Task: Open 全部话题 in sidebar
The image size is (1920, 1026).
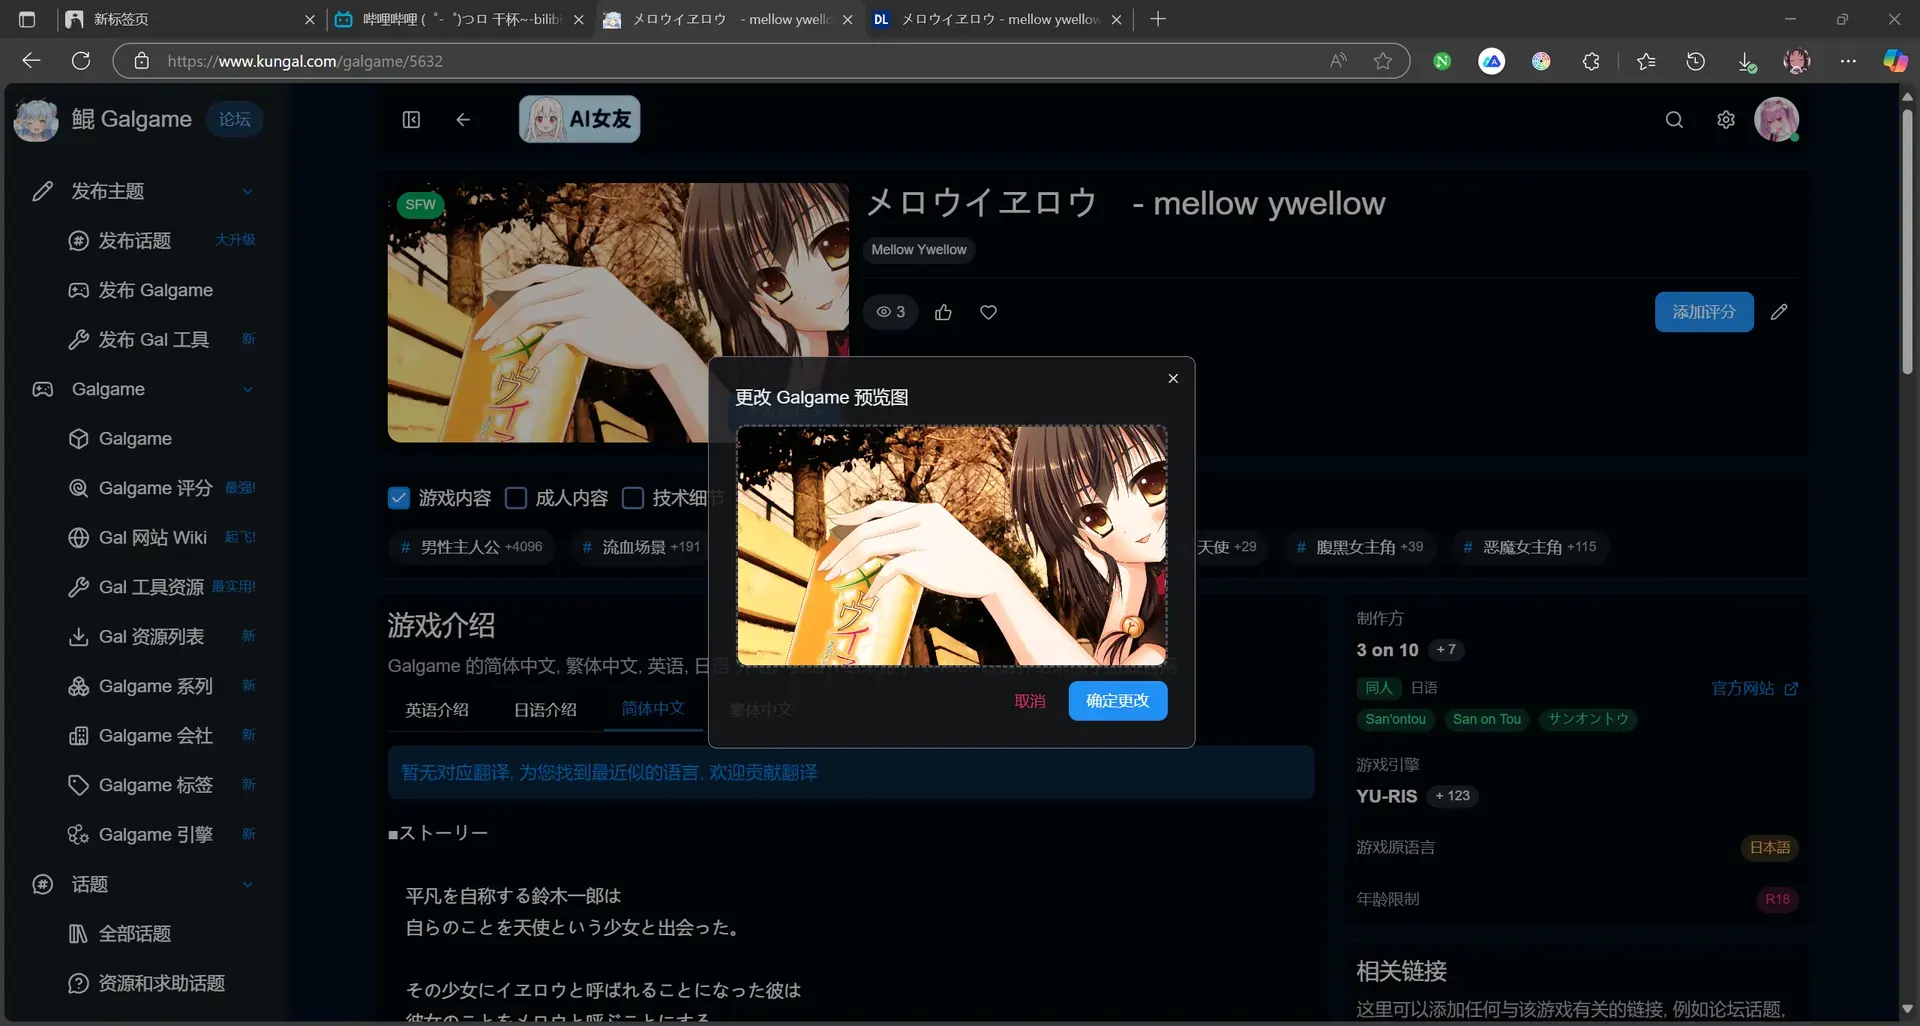Action: [160, 934]
